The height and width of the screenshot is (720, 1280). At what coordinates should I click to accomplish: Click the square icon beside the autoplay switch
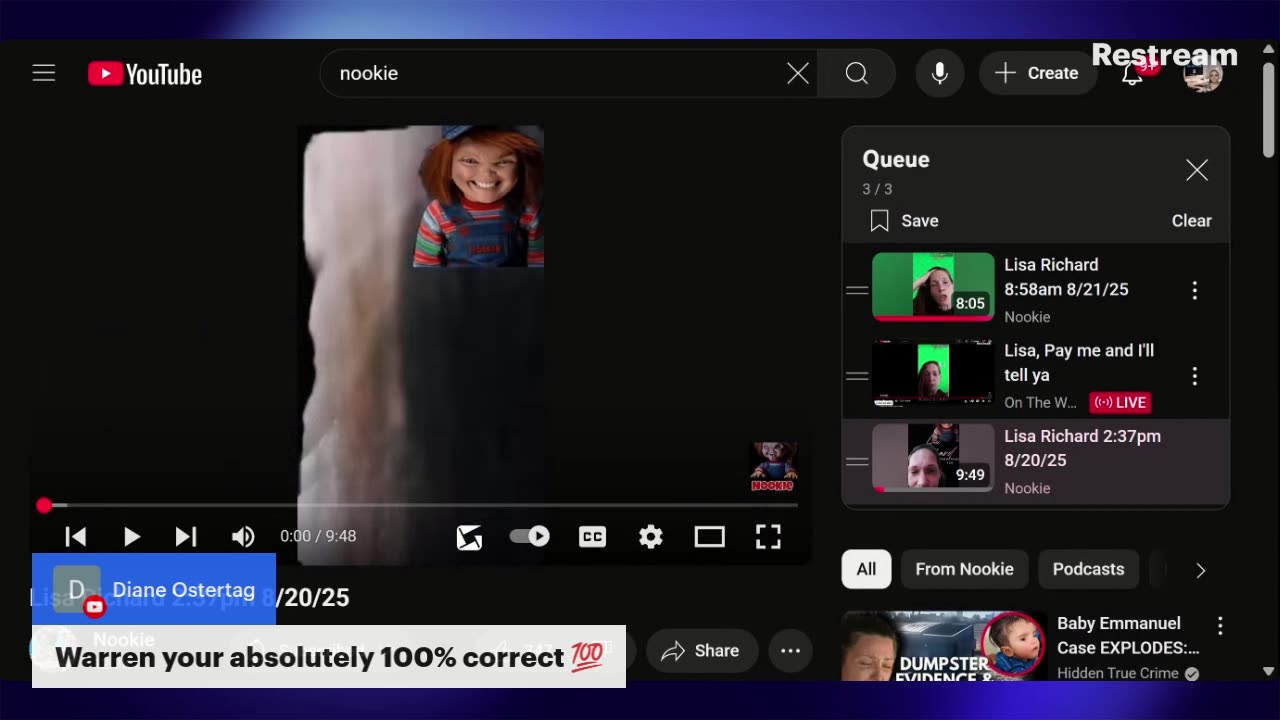[469, 537]
